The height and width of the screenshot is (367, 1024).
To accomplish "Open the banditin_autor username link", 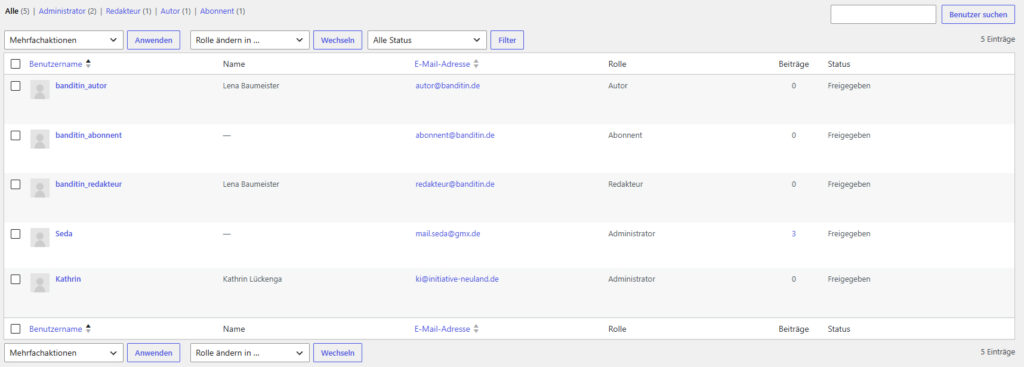I will pos(81,86).
